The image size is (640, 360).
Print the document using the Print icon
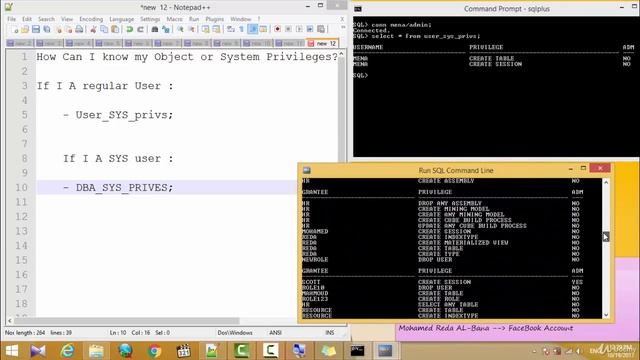[x=79, y=29]
